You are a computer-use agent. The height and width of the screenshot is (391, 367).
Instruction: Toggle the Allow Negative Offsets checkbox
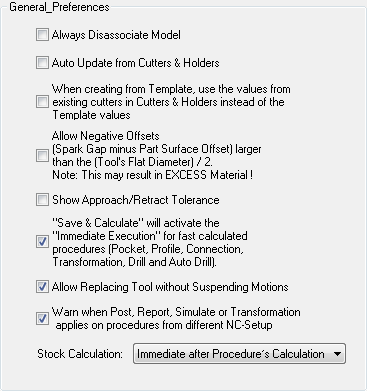click(x=42, y=155)
